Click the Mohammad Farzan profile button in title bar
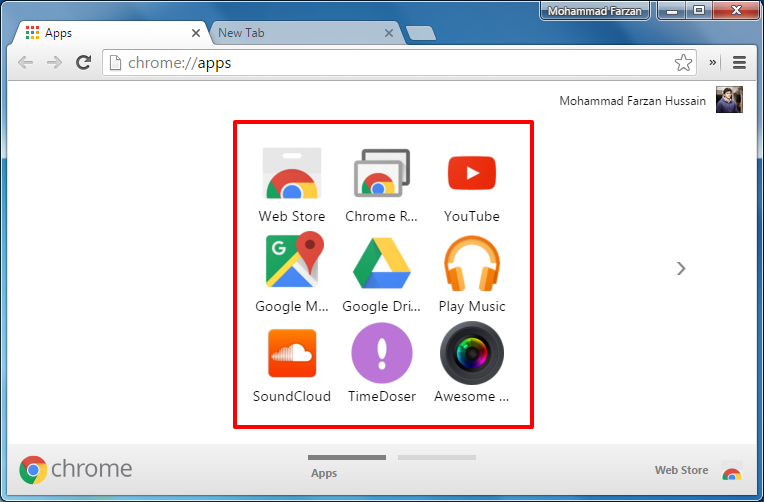 click(594, 11)
